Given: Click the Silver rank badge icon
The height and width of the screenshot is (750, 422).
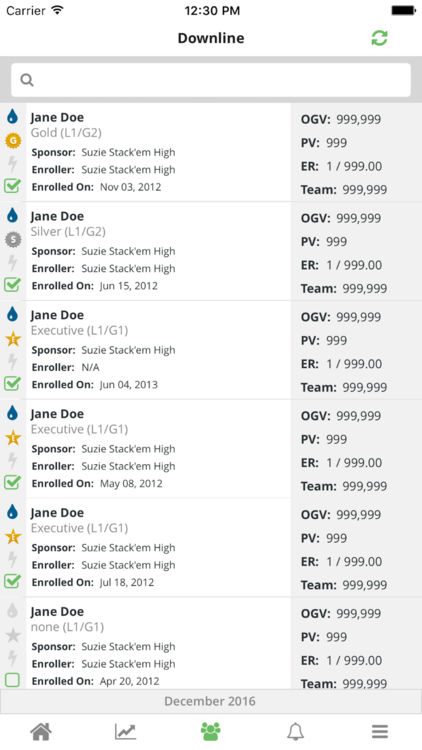Looking at the screenshot, I should (x=13, y=239).
